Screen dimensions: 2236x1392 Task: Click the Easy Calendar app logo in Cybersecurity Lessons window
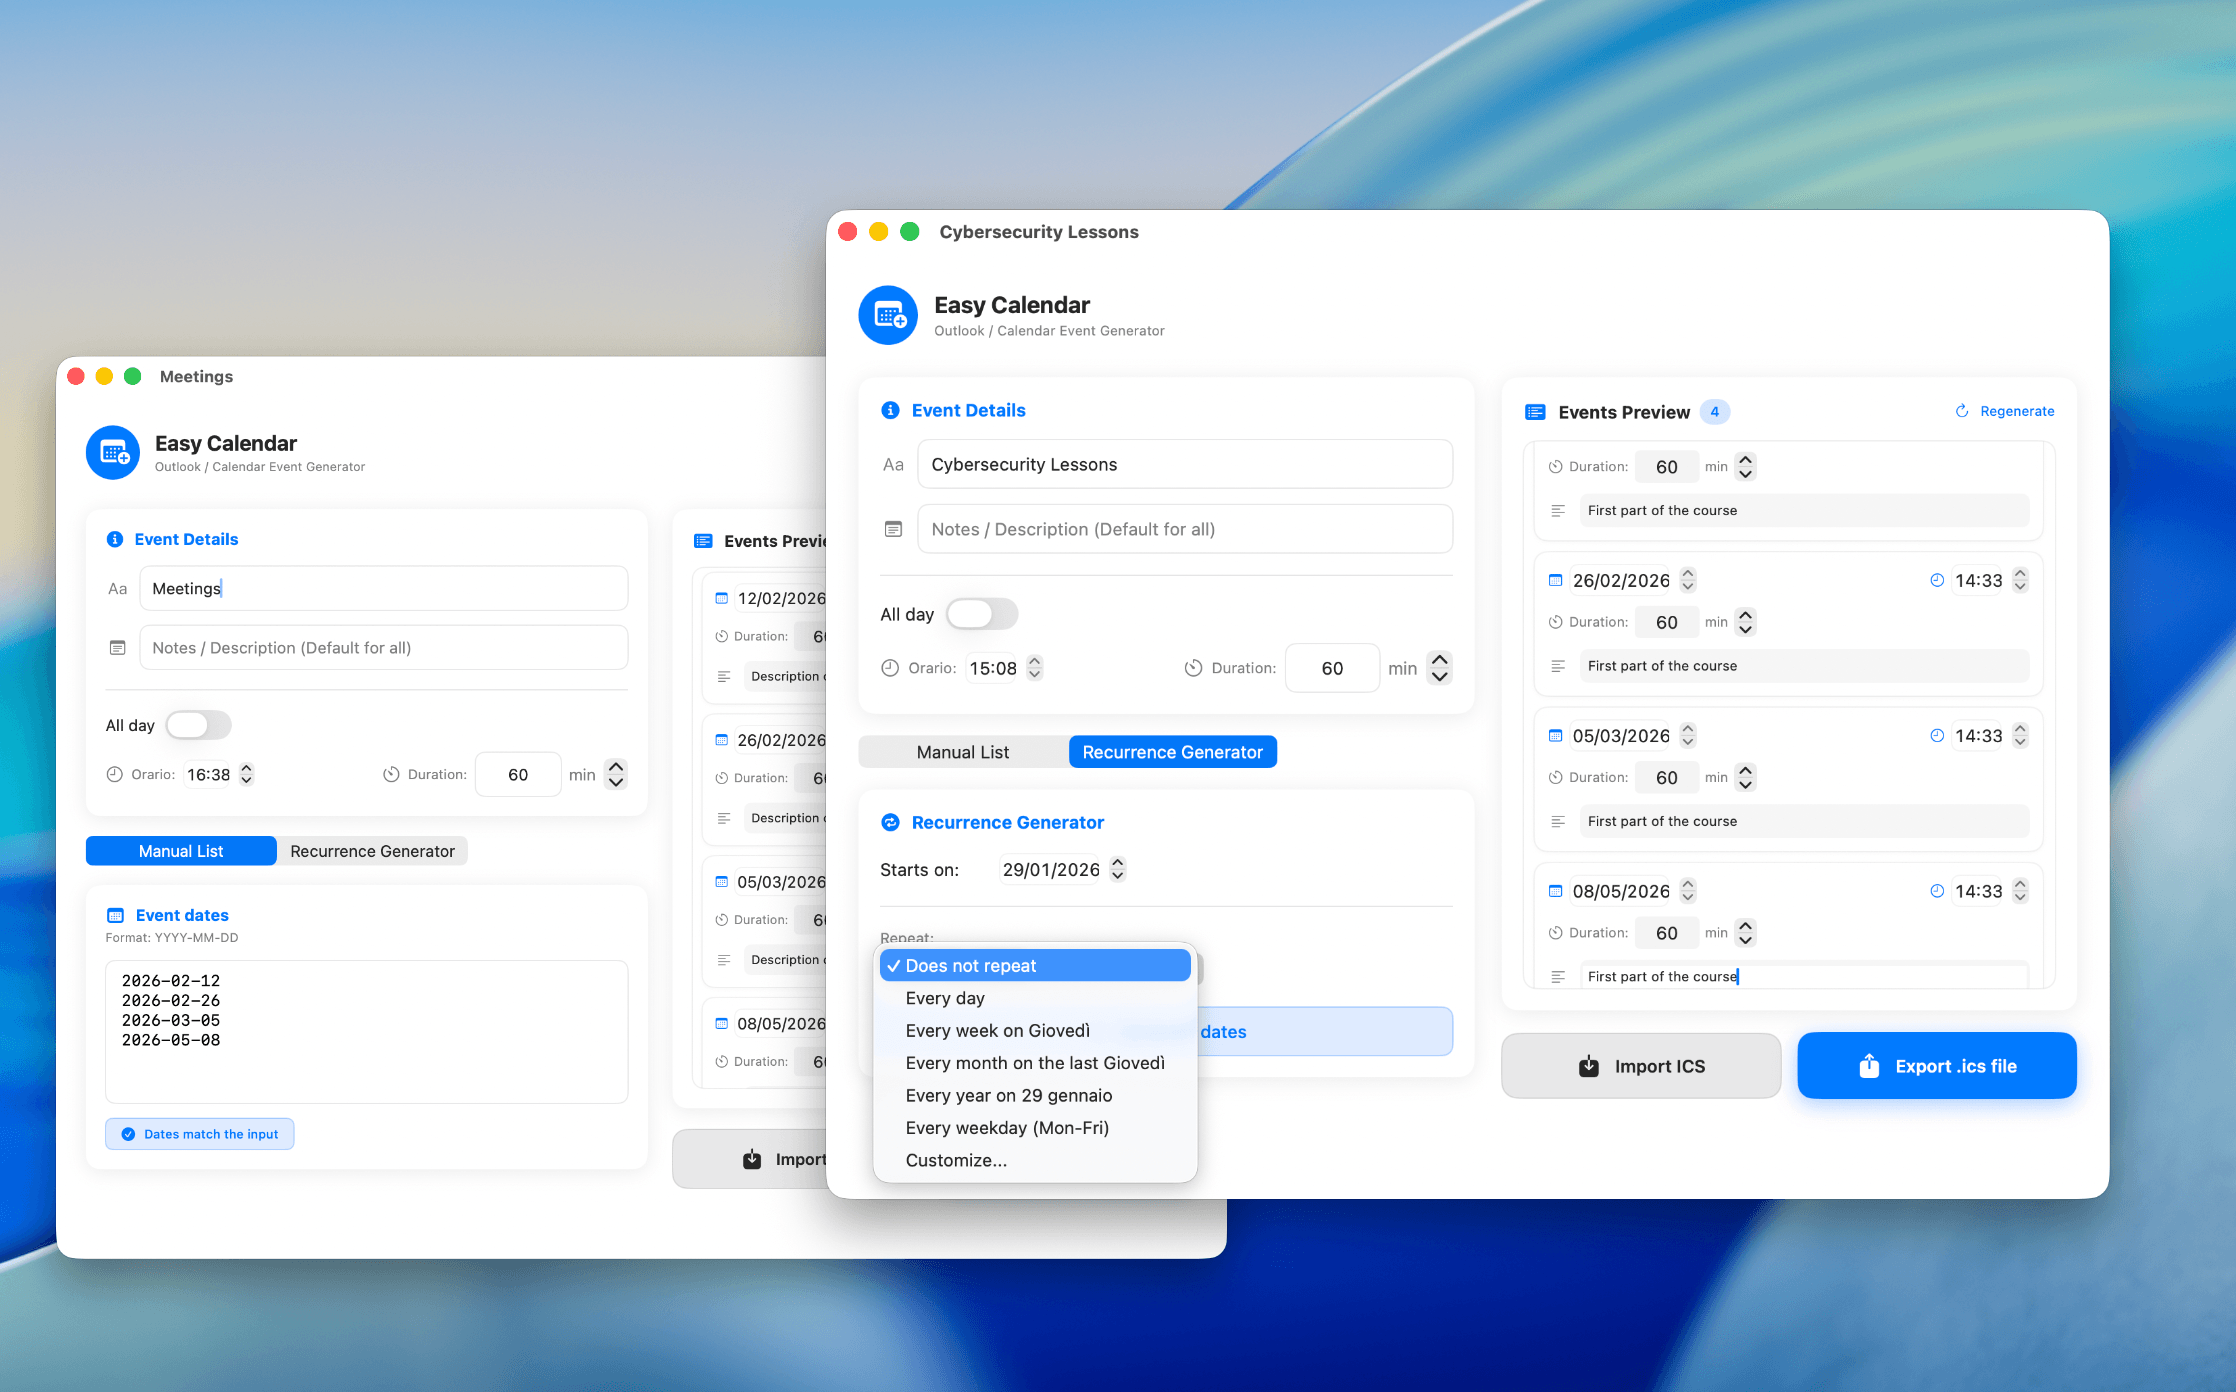pos(888,316)
